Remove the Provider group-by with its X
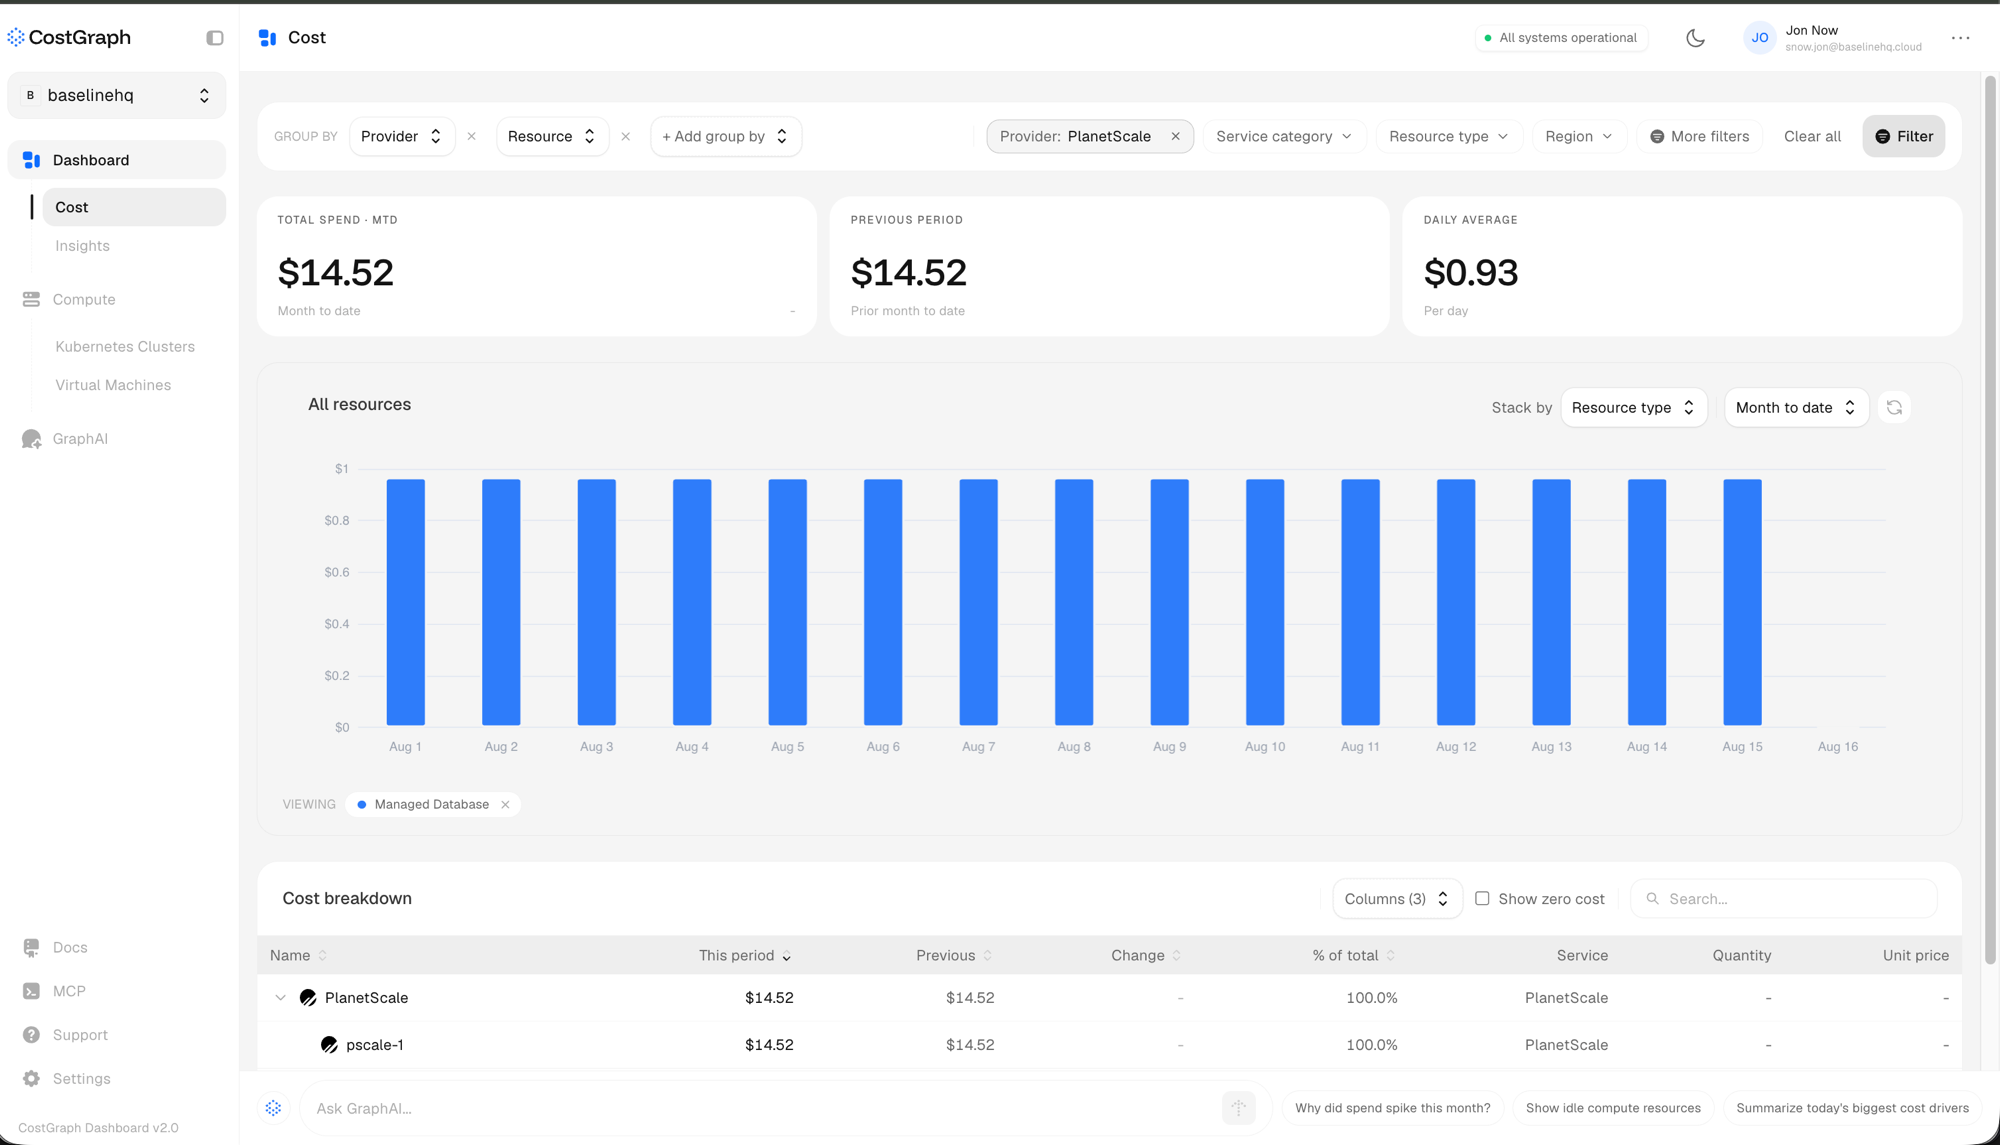The height and width of the screenshot is (1145, 2000). [472, 137]
